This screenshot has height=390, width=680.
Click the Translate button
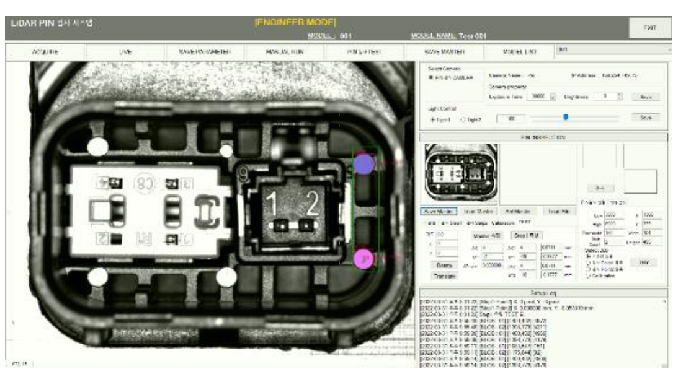[x=444, y=276]
